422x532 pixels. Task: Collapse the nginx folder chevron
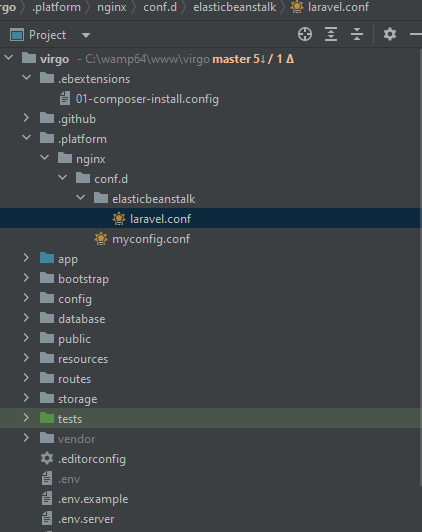coord(44,158)
